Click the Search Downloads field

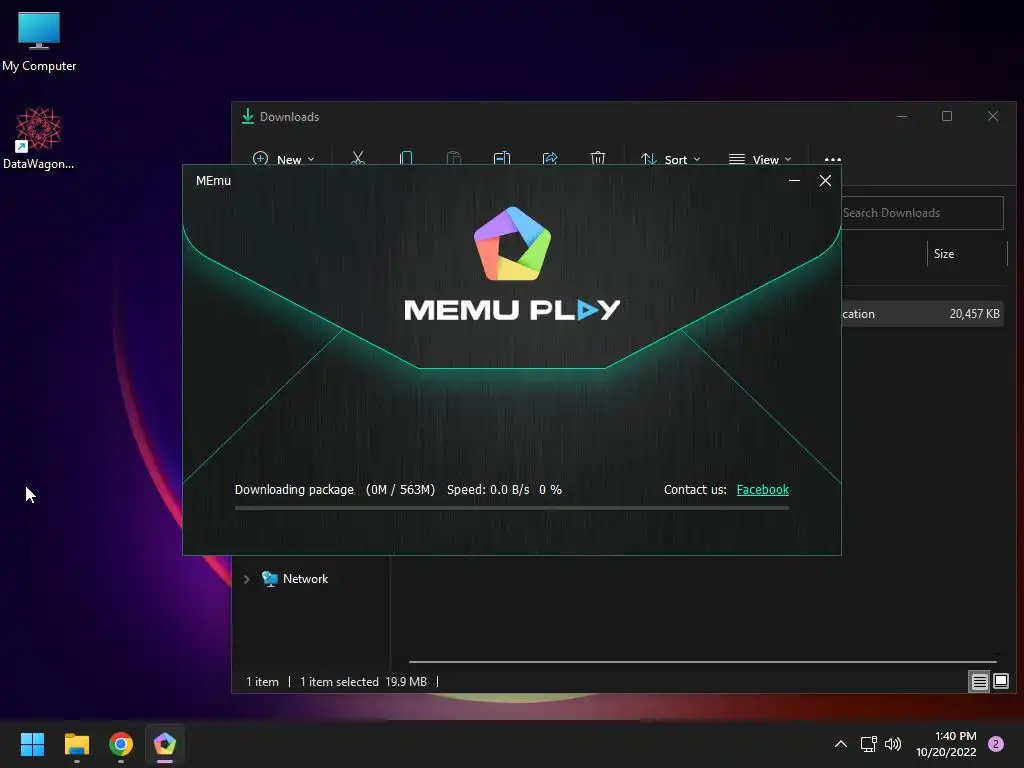click(922, 213)
